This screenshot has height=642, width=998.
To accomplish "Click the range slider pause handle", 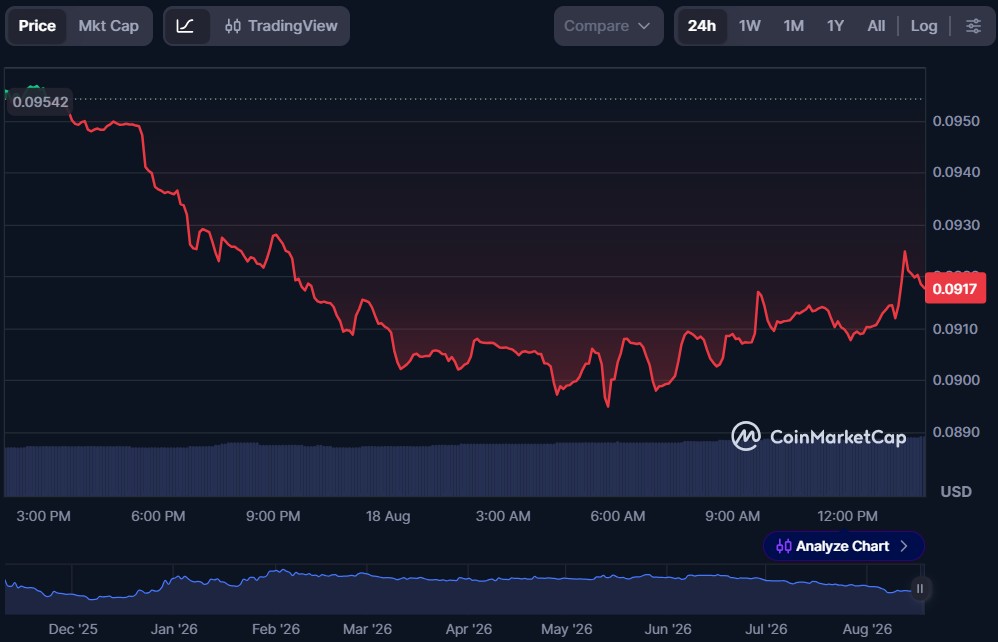I will coord(920,589).
